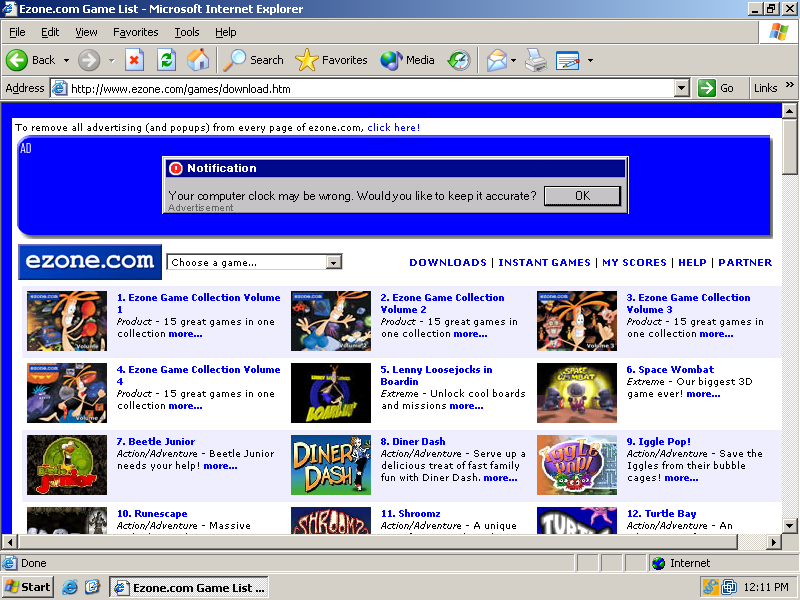Open the Help menu

pyautogui.click(x=226, y=32)
